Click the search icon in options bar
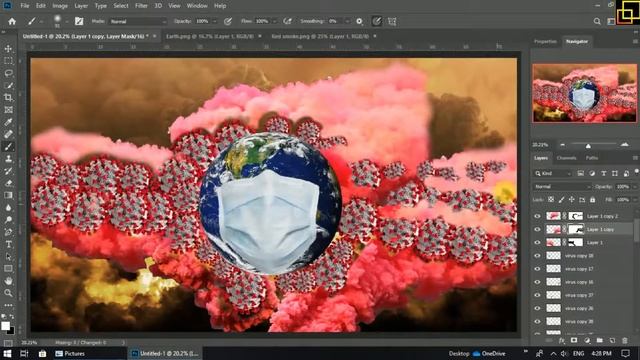Viewport: 640px width, 360px height. [x=597, y=21]
